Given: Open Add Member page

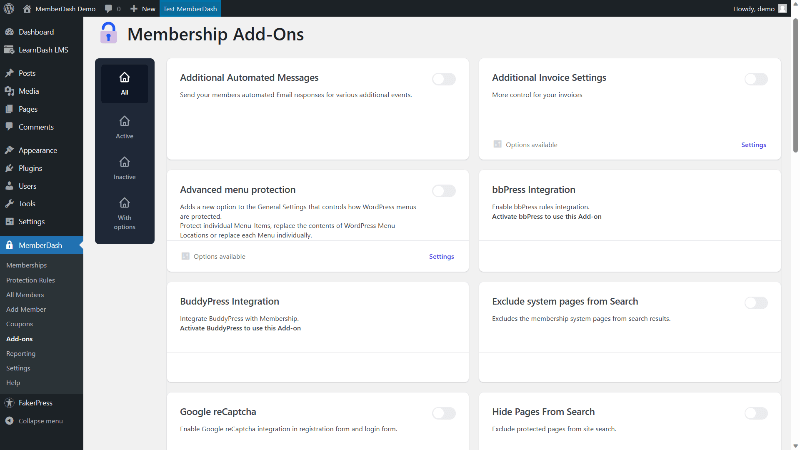Looking at the screenshot, I should [x=26, y=309].
